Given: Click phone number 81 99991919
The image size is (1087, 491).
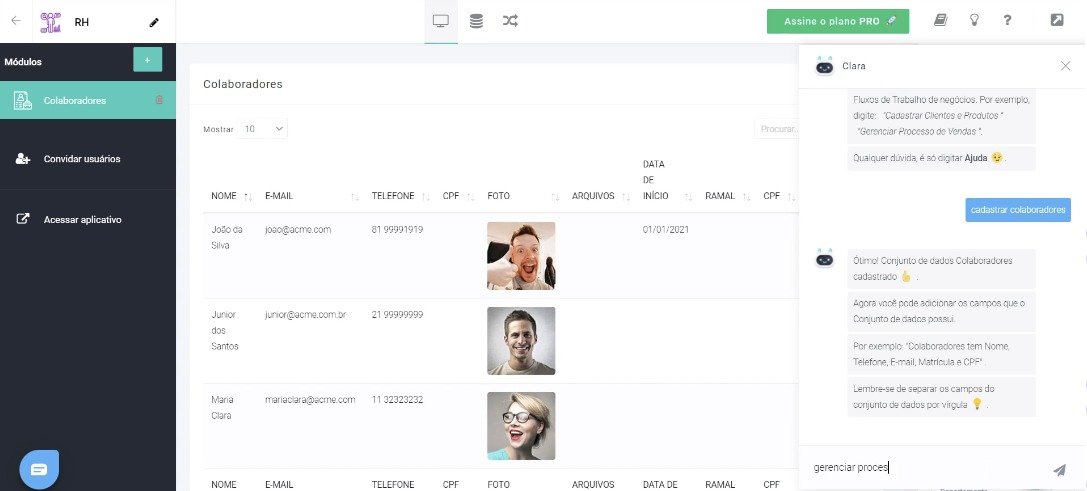Looking at the screenshot, I should (x=397, y=230).
